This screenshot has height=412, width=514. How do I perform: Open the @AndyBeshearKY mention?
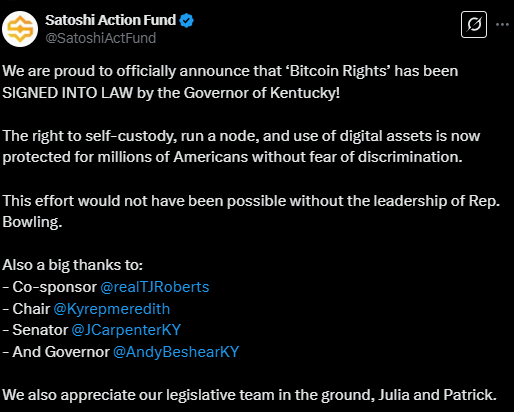[176, 352]
